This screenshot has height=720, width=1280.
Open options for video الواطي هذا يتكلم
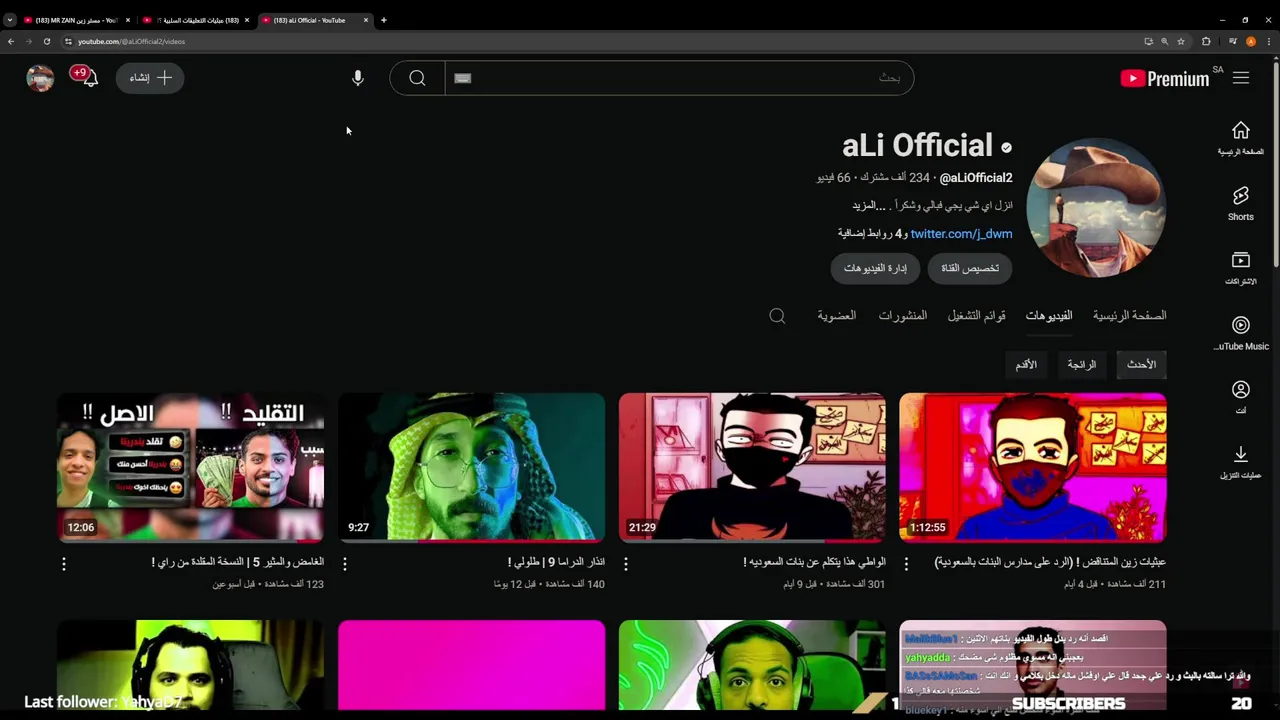(x=626, y=564)
